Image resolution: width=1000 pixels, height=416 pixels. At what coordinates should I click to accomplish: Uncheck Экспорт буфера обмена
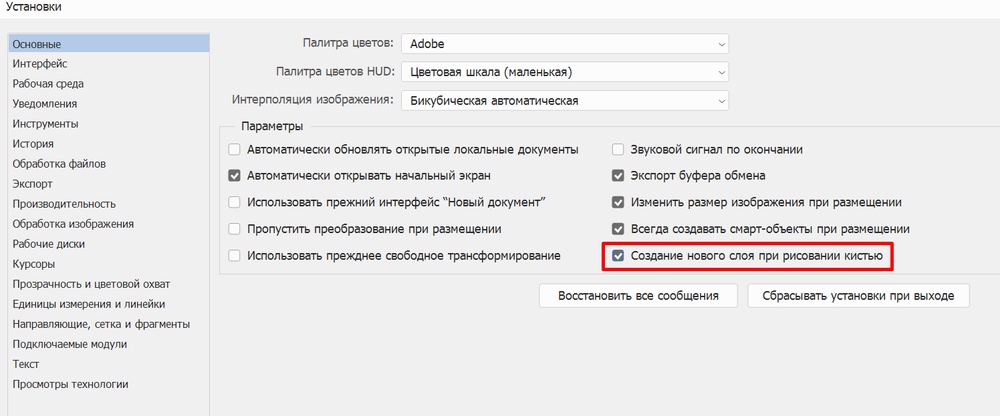pos(619,176)
